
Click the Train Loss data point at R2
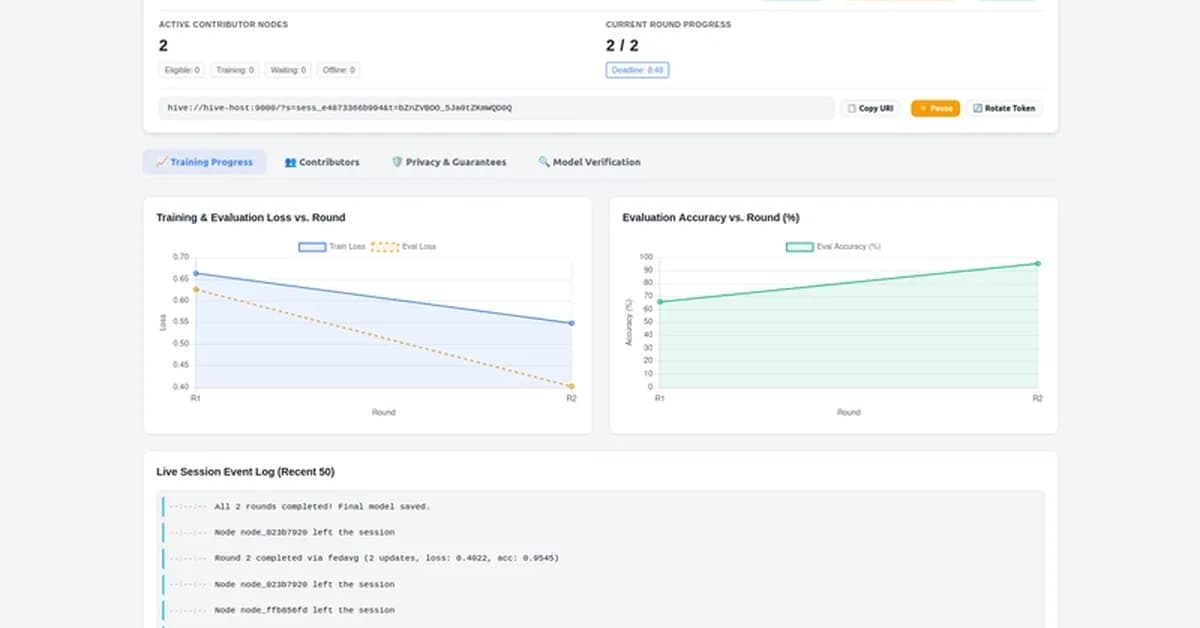point(571,323)
